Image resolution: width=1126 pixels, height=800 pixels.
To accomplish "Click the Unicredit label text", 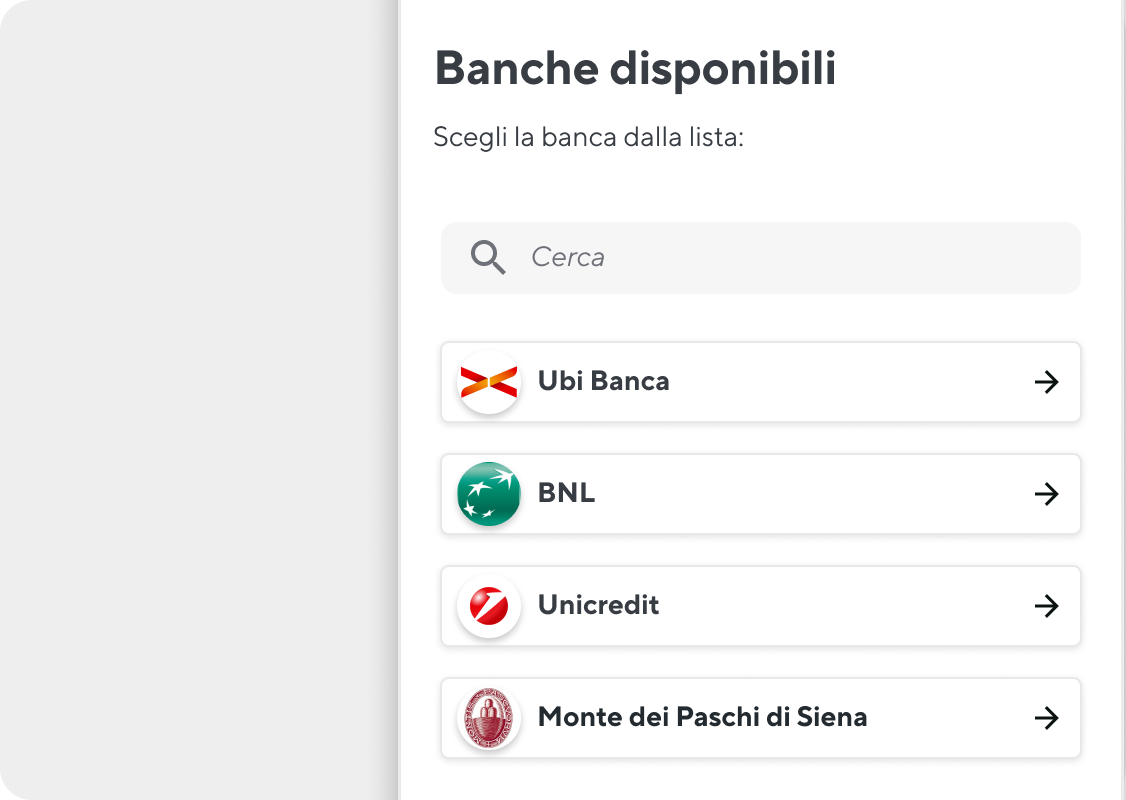I will [x=599, y=605].
